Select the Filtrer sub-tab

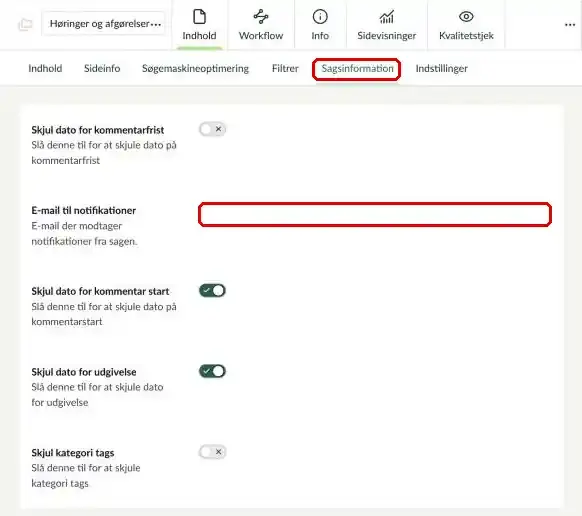coord(285,68)
